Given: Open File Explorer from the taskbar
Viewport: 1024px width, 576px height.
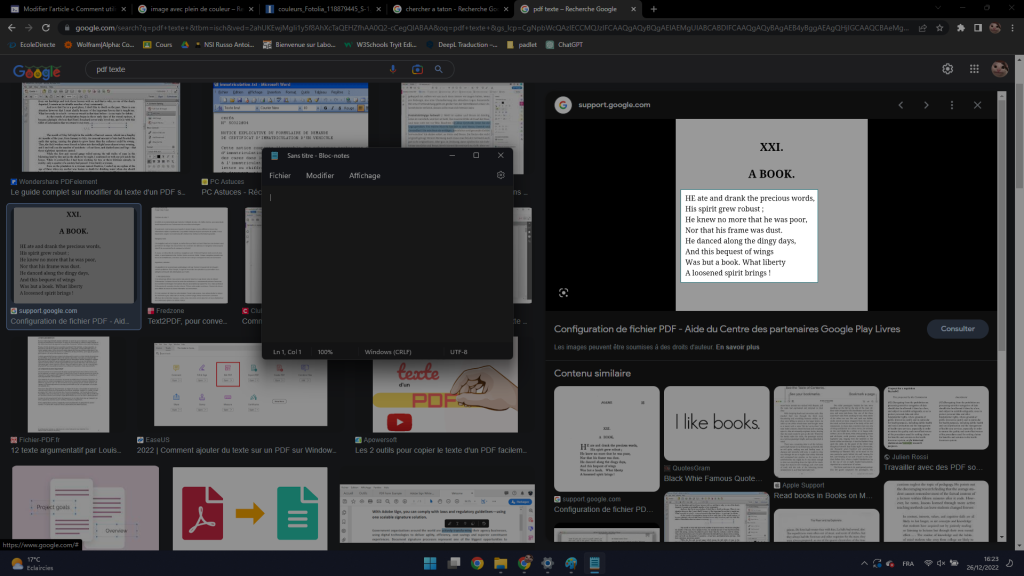Looking at the screenshot, I should (x=501, y=564).
